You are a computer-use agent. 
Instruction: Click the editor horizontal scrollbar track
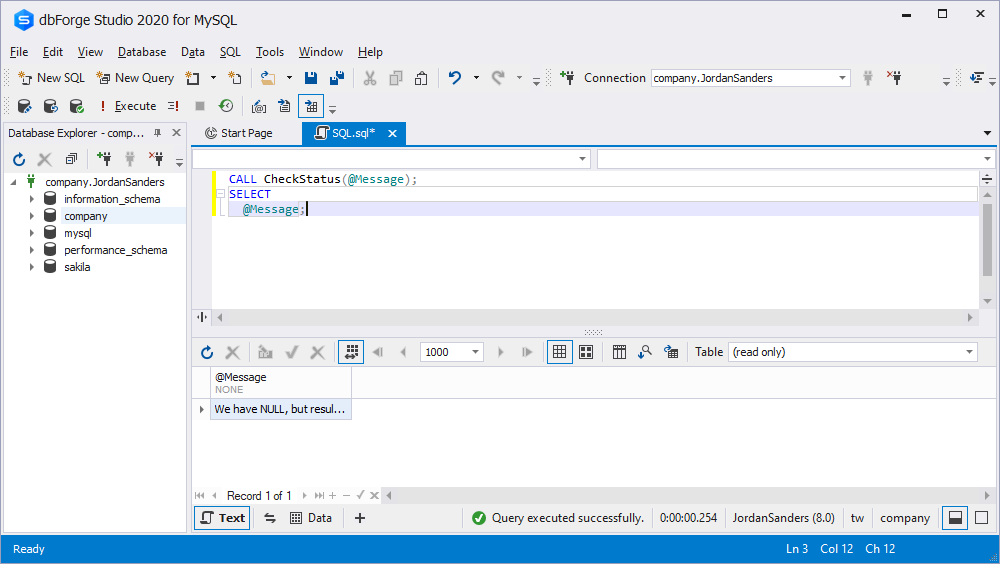[x=594, y=317]
